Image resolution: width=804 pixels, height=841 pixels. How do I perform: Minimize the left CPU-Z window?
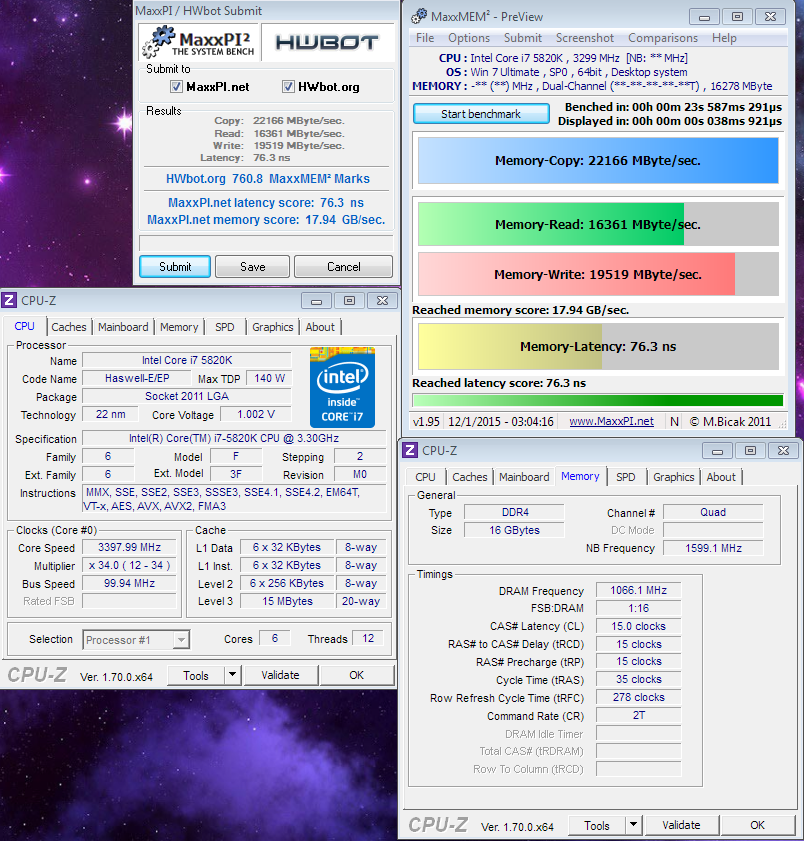(x=316, y=301)
